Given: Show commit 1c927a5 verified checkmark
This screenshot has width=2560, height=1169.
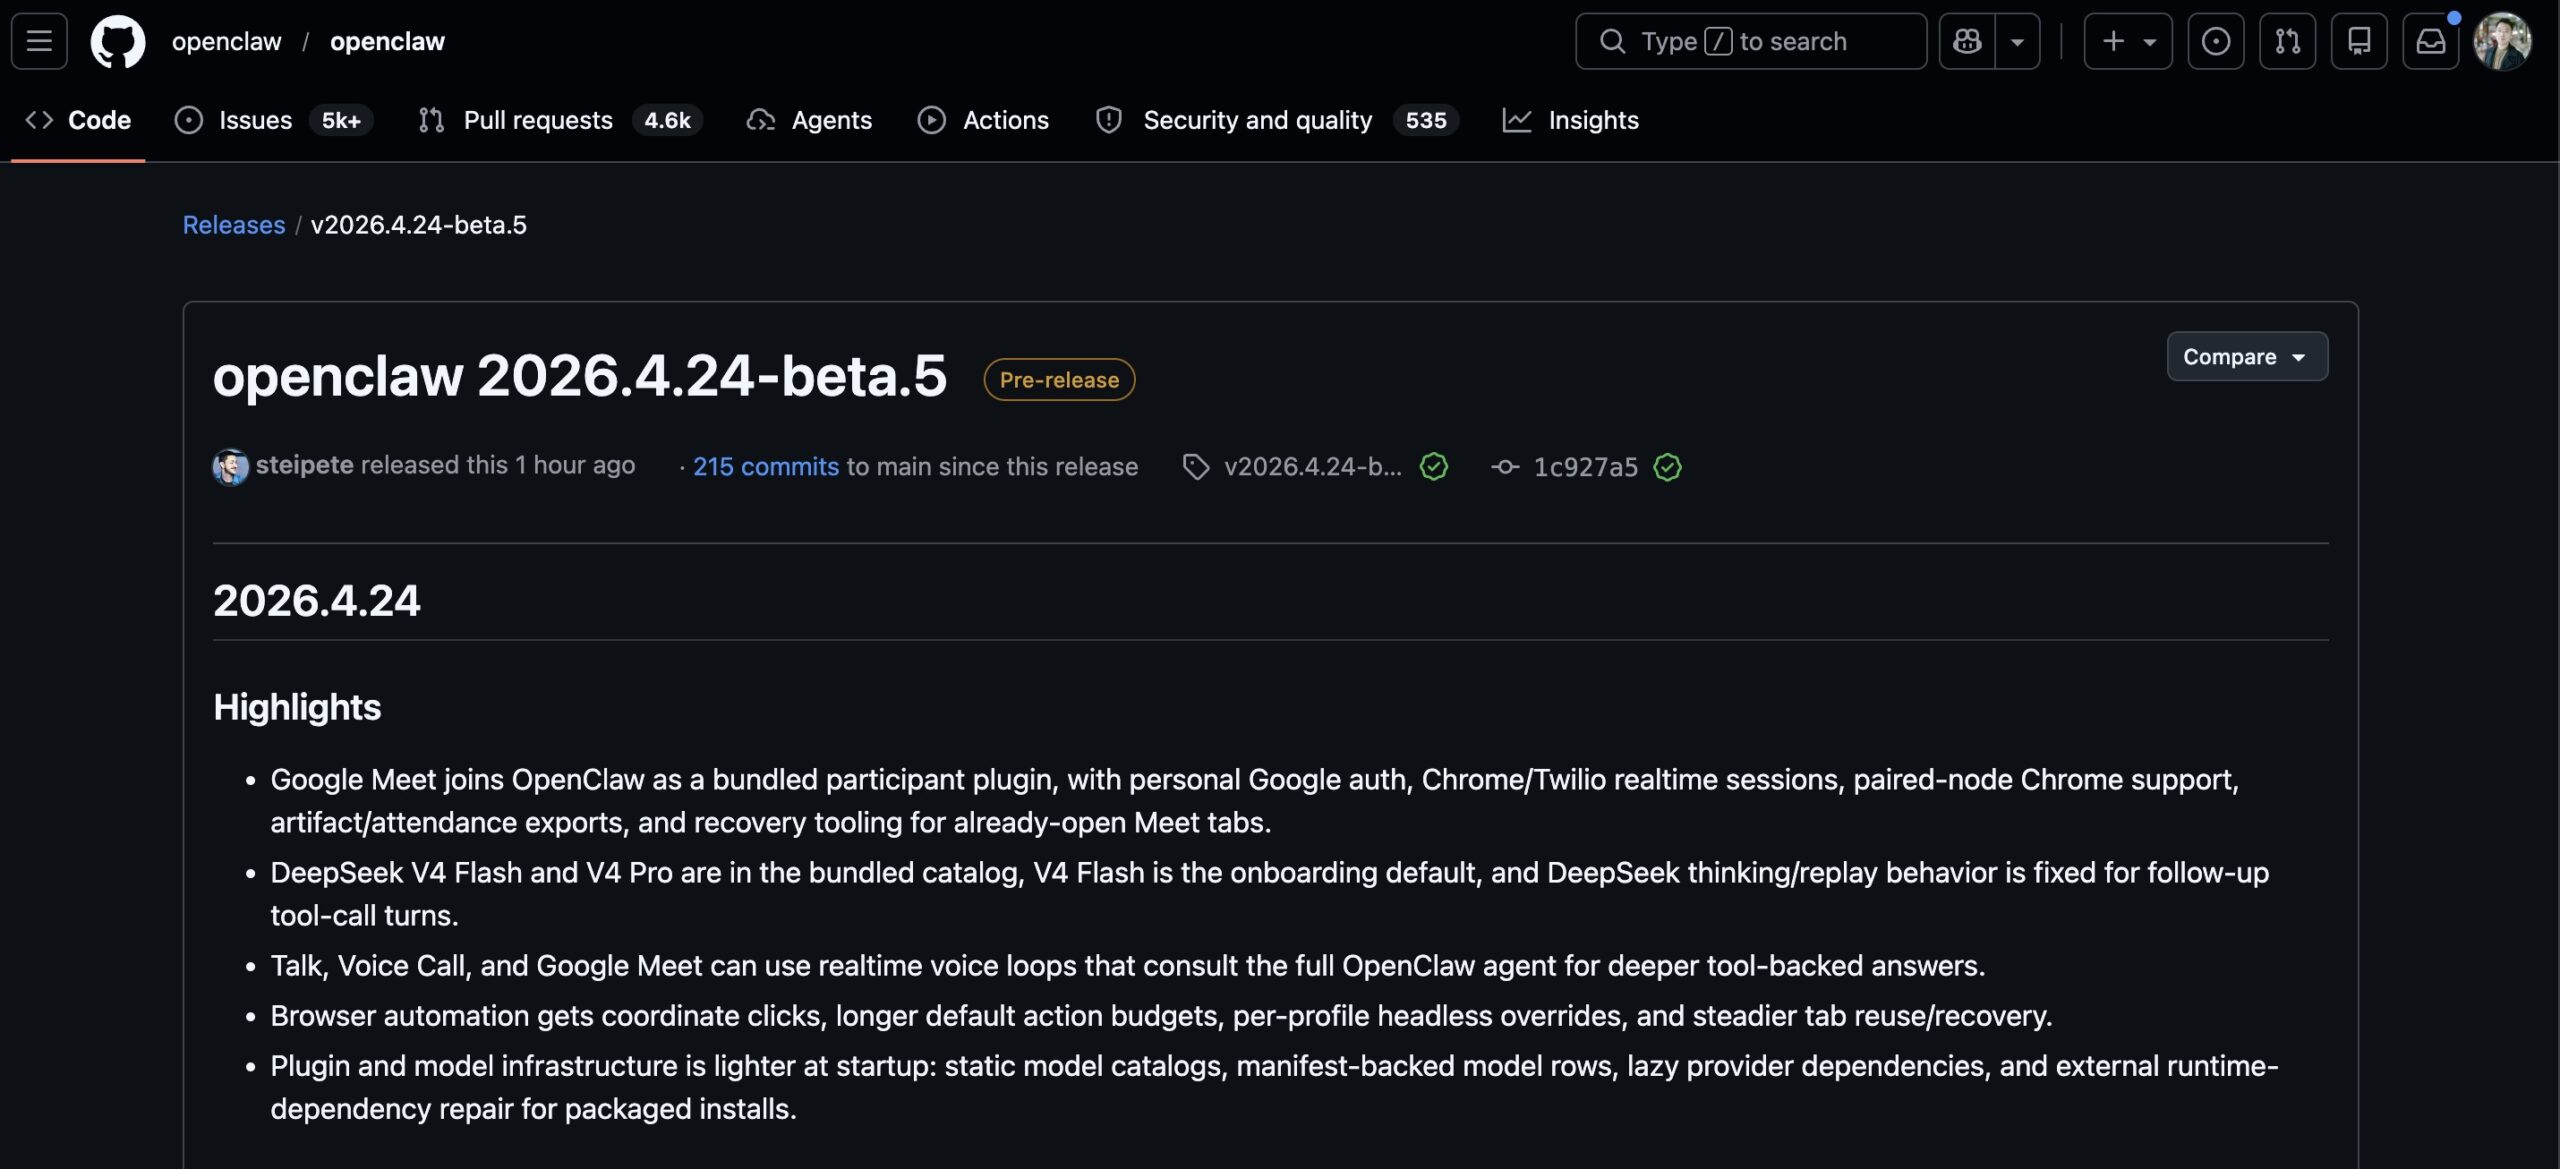Looking at the screenshot, I should (1667, 467).
